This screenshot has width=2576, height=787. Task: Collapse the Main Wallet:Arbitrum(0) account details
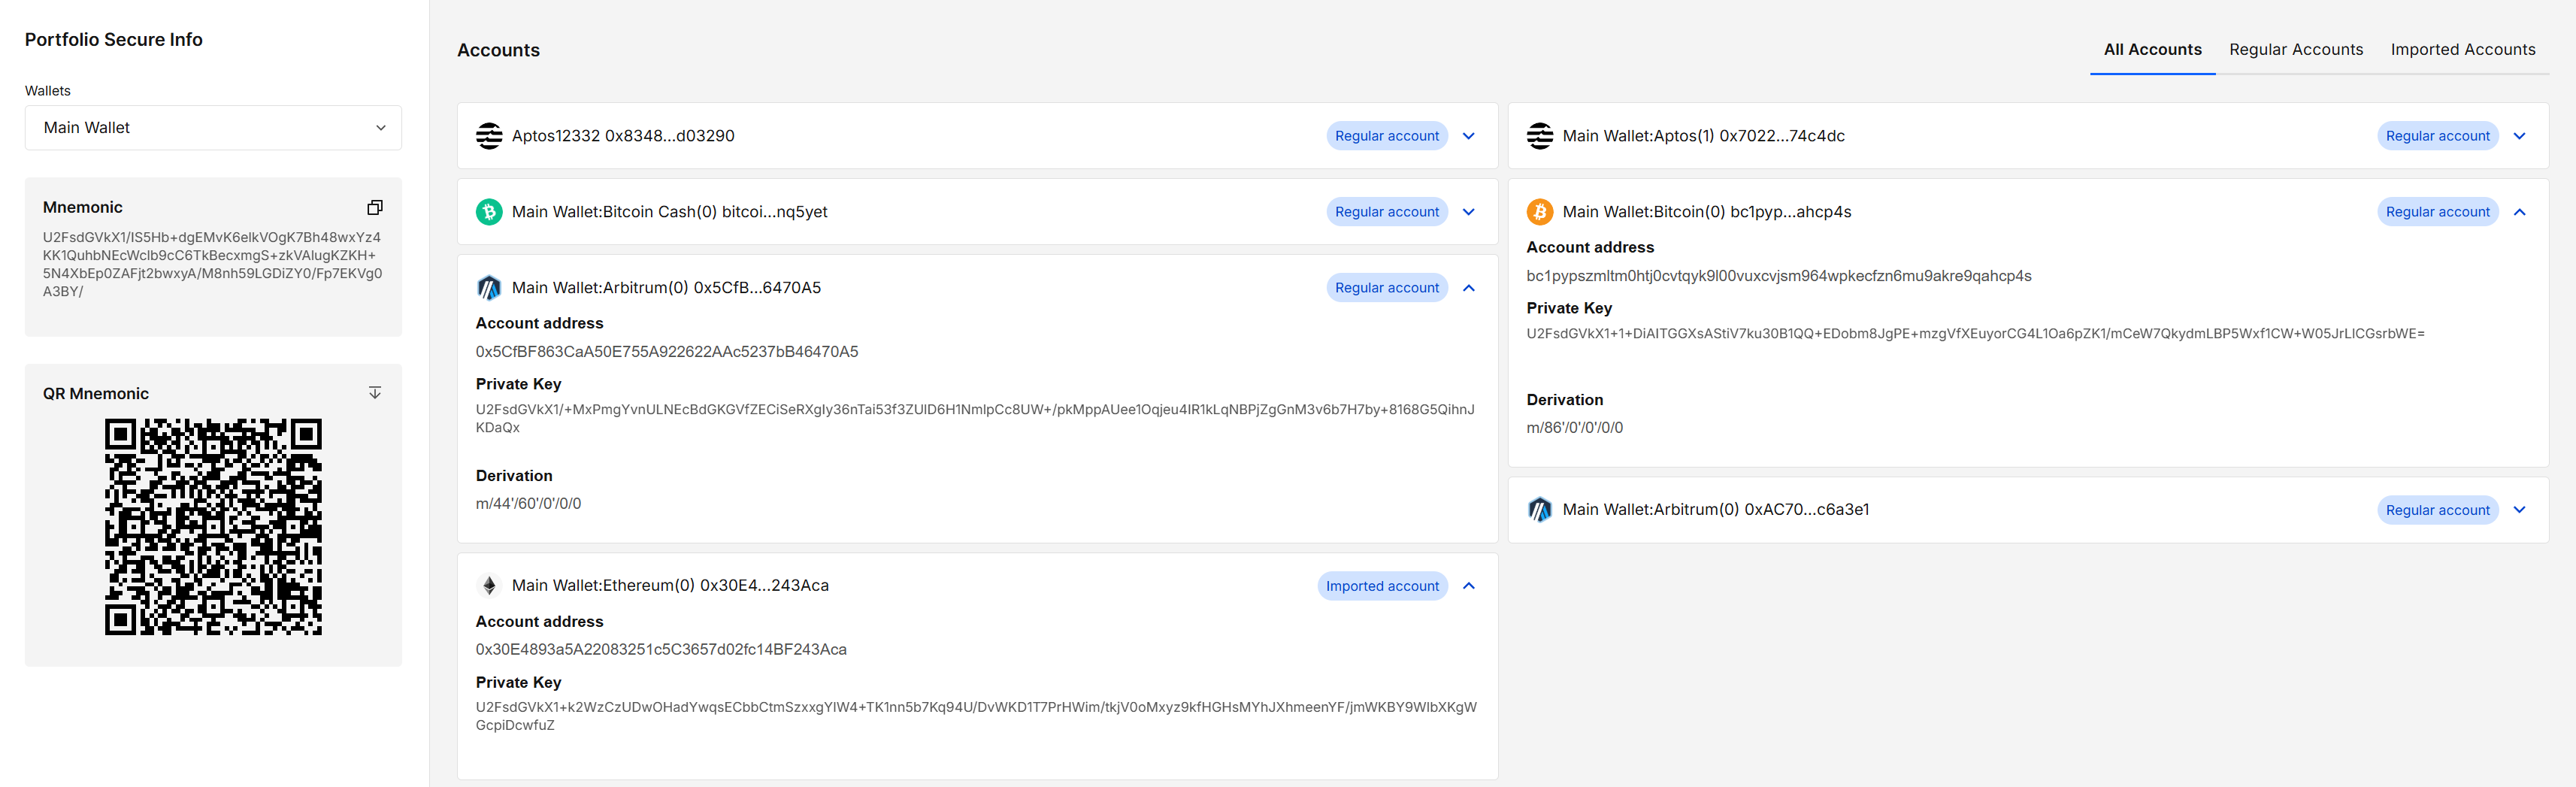click(x=1469, y=287)
